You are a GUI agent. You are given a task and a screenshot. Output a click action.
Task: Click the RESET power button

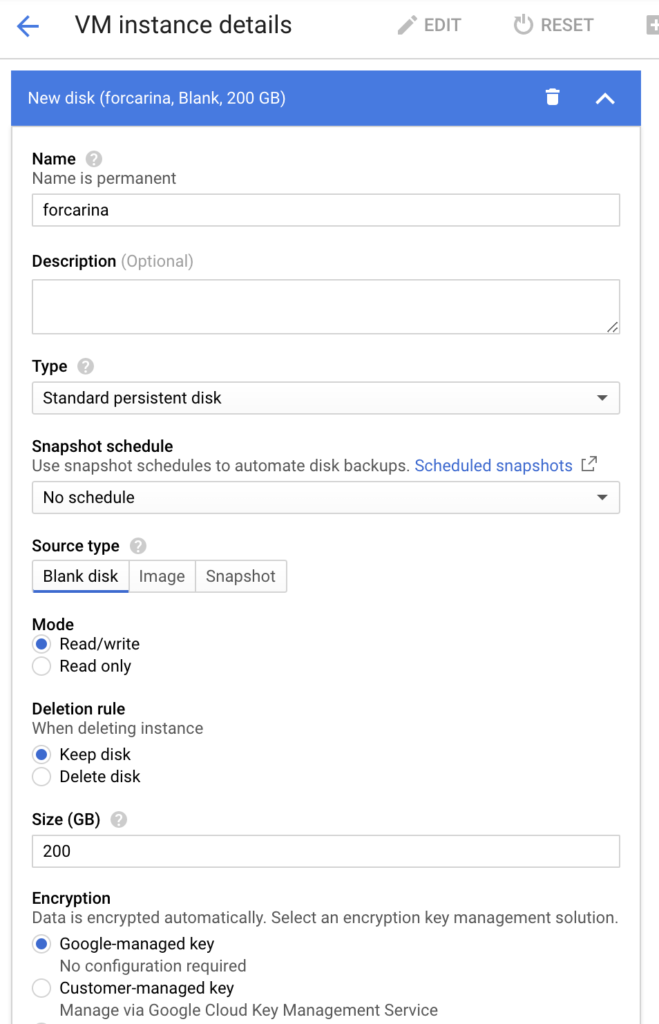(553, 26)
